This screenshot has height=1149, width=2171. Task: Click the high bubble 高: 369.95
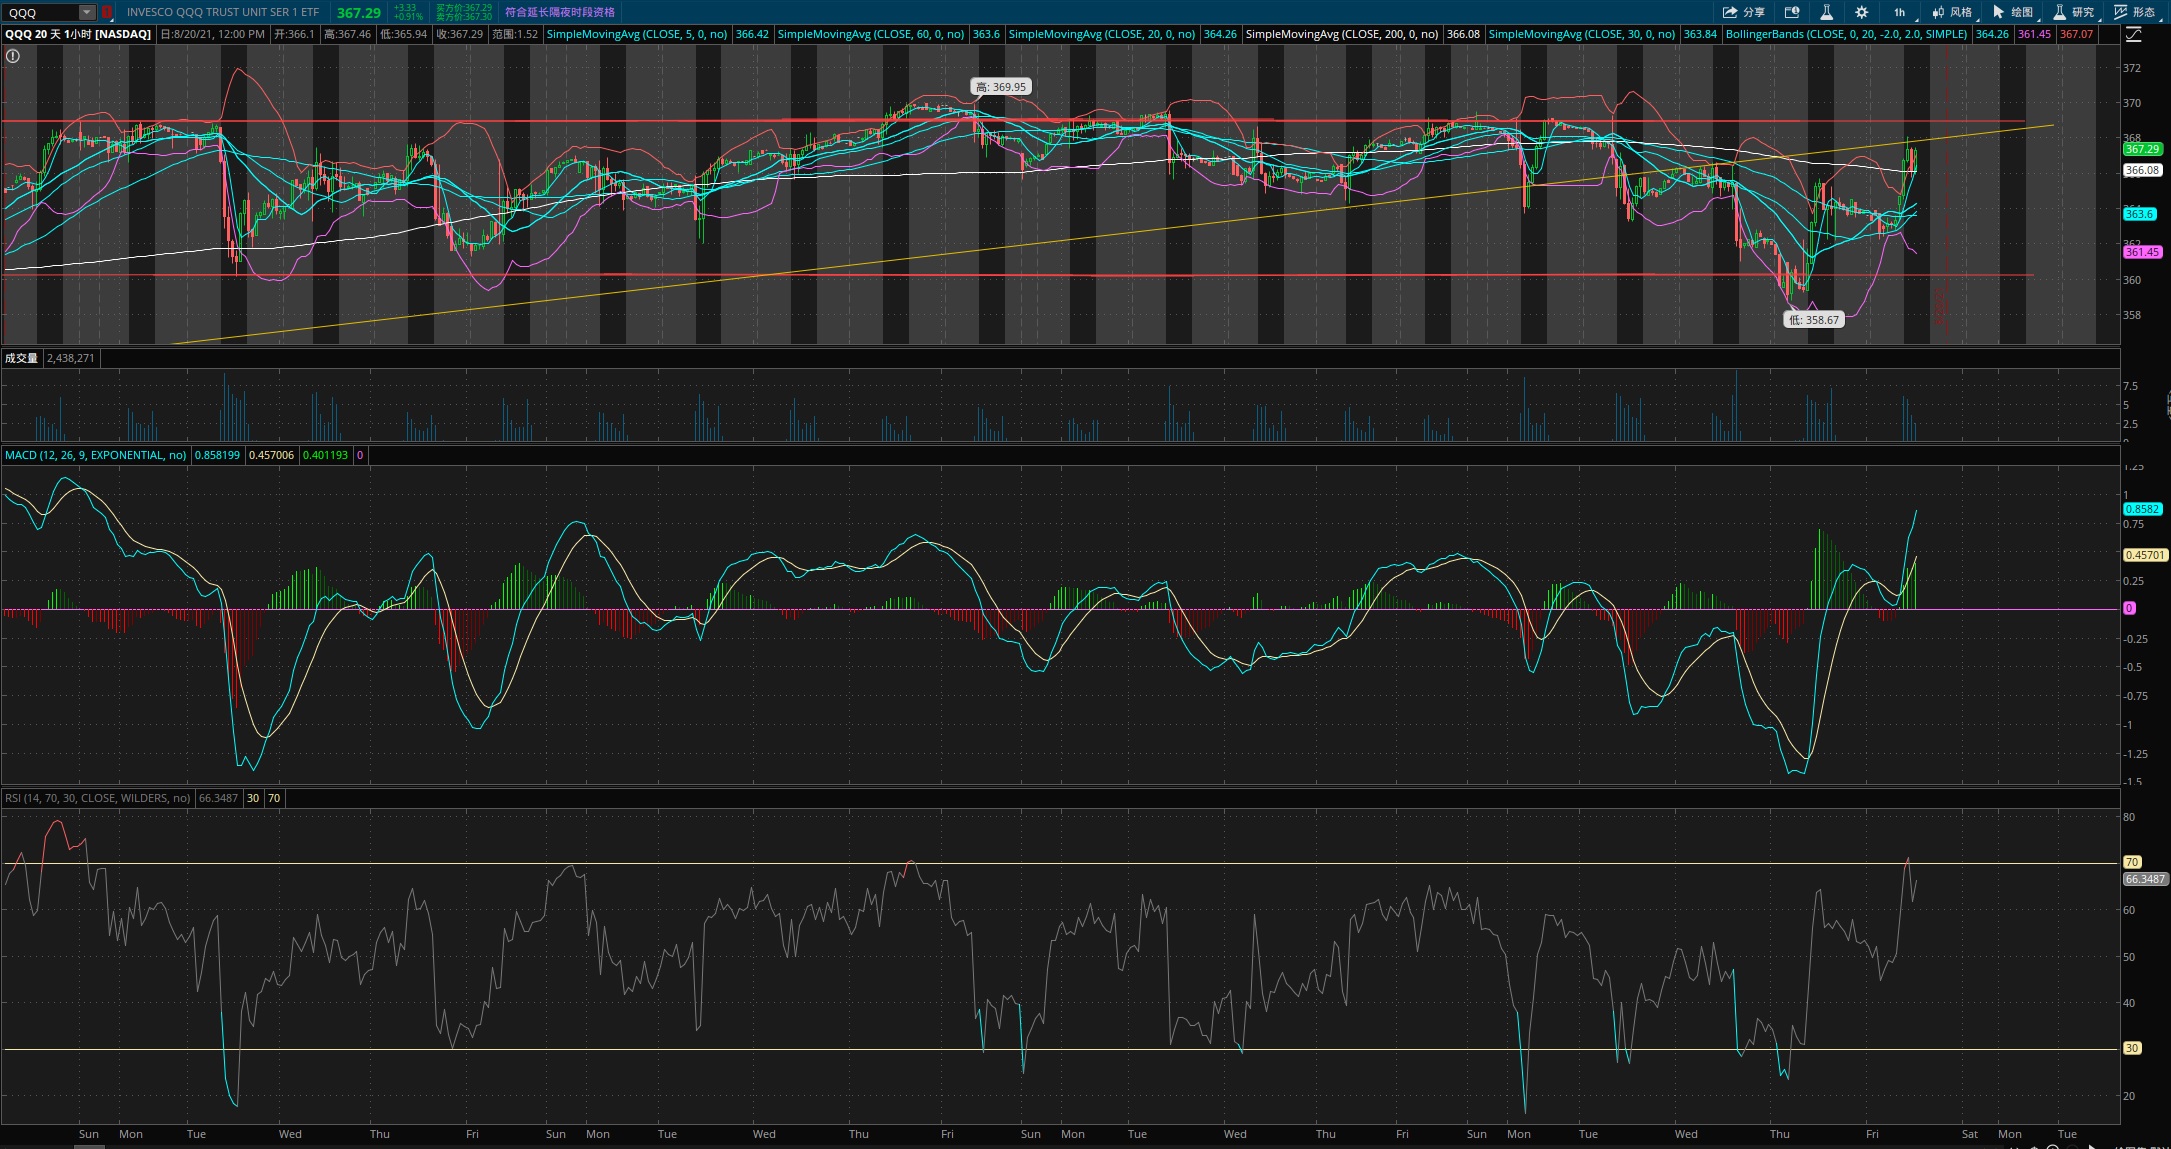coord(1001,87)
